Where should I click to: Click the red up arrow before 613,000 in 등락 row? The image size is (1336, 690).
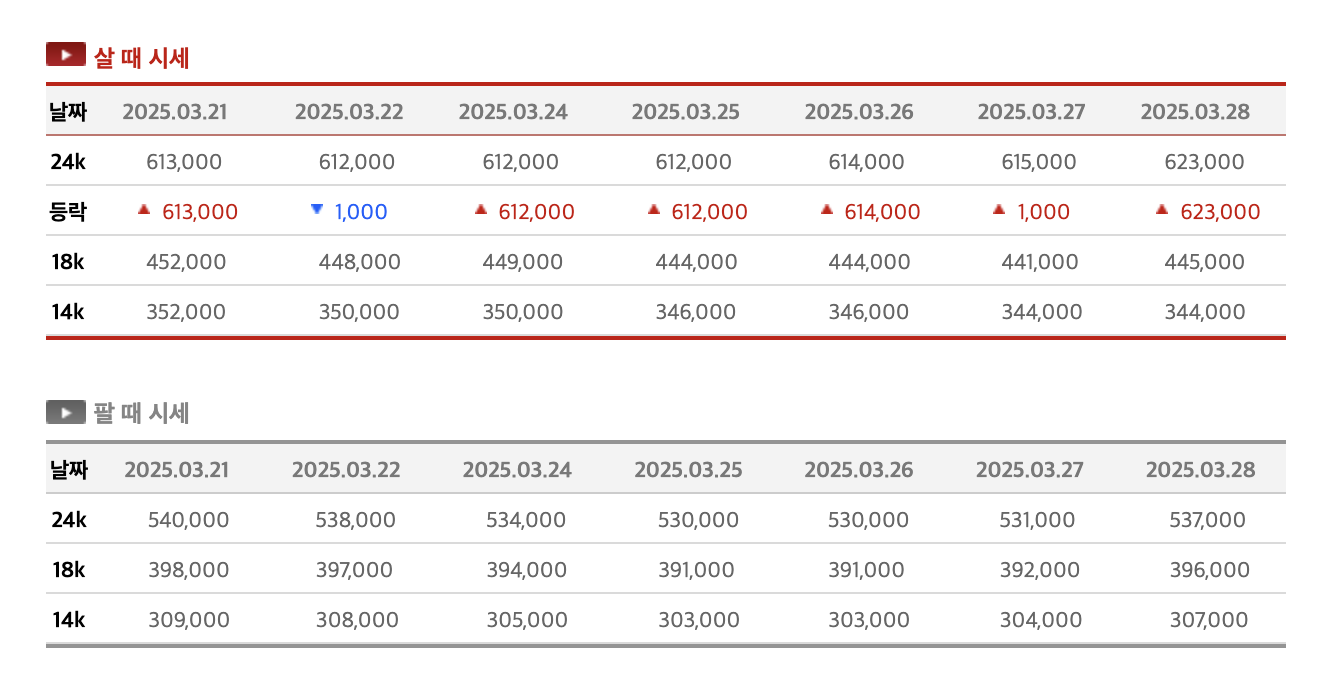tap(144, 210)
